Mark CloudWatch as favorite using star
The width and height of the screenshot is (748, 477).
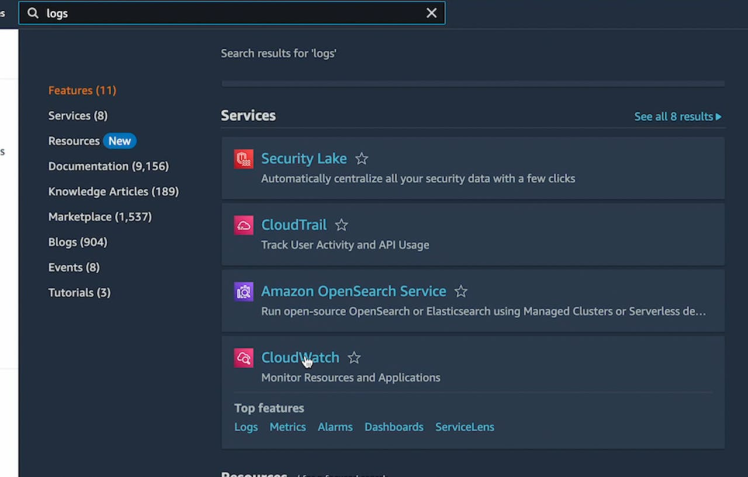(354, 358)
